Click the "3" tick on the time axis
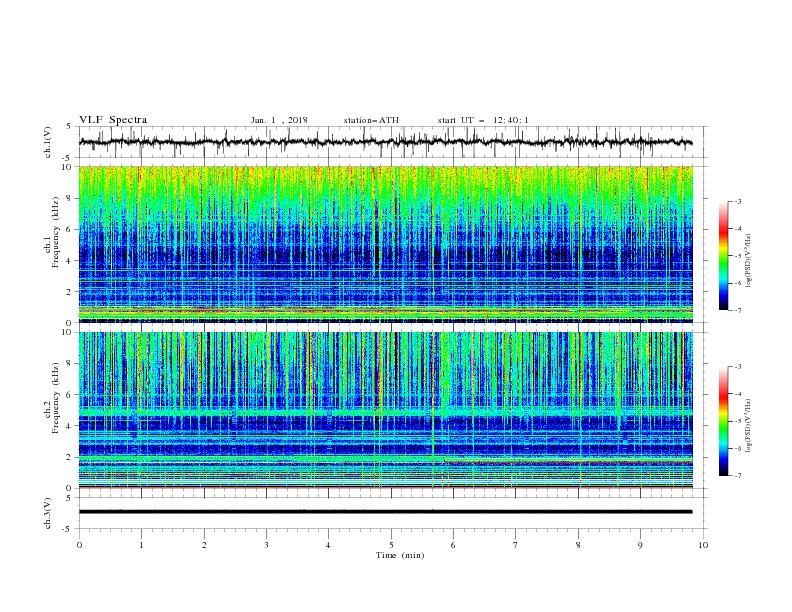 point(267,545)
